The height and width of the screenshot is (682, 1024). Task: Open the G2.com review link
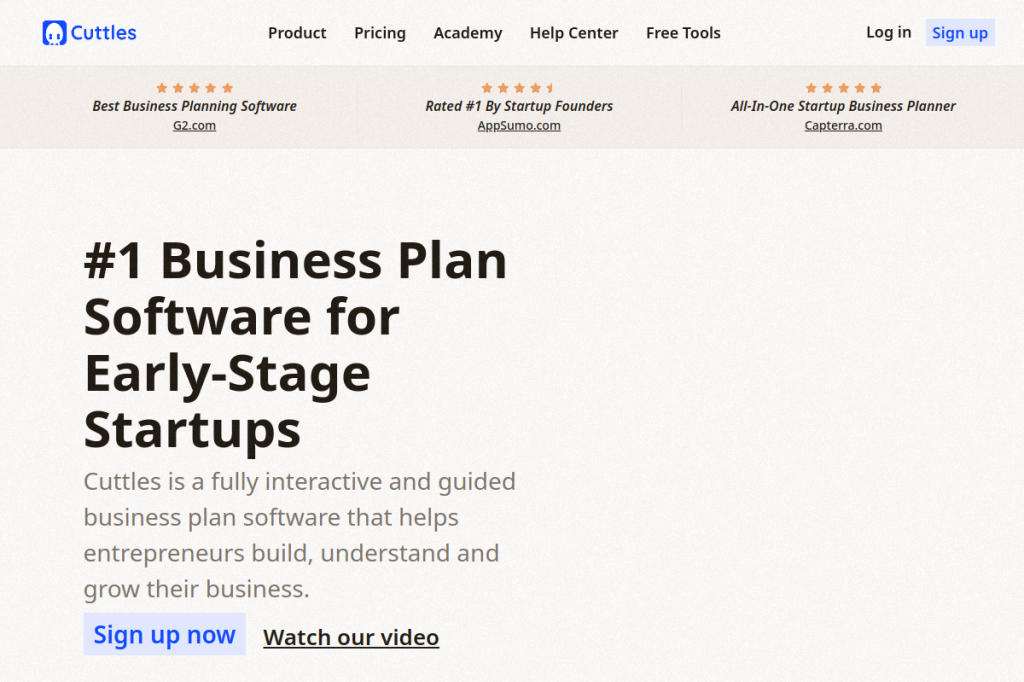(194, 125)
